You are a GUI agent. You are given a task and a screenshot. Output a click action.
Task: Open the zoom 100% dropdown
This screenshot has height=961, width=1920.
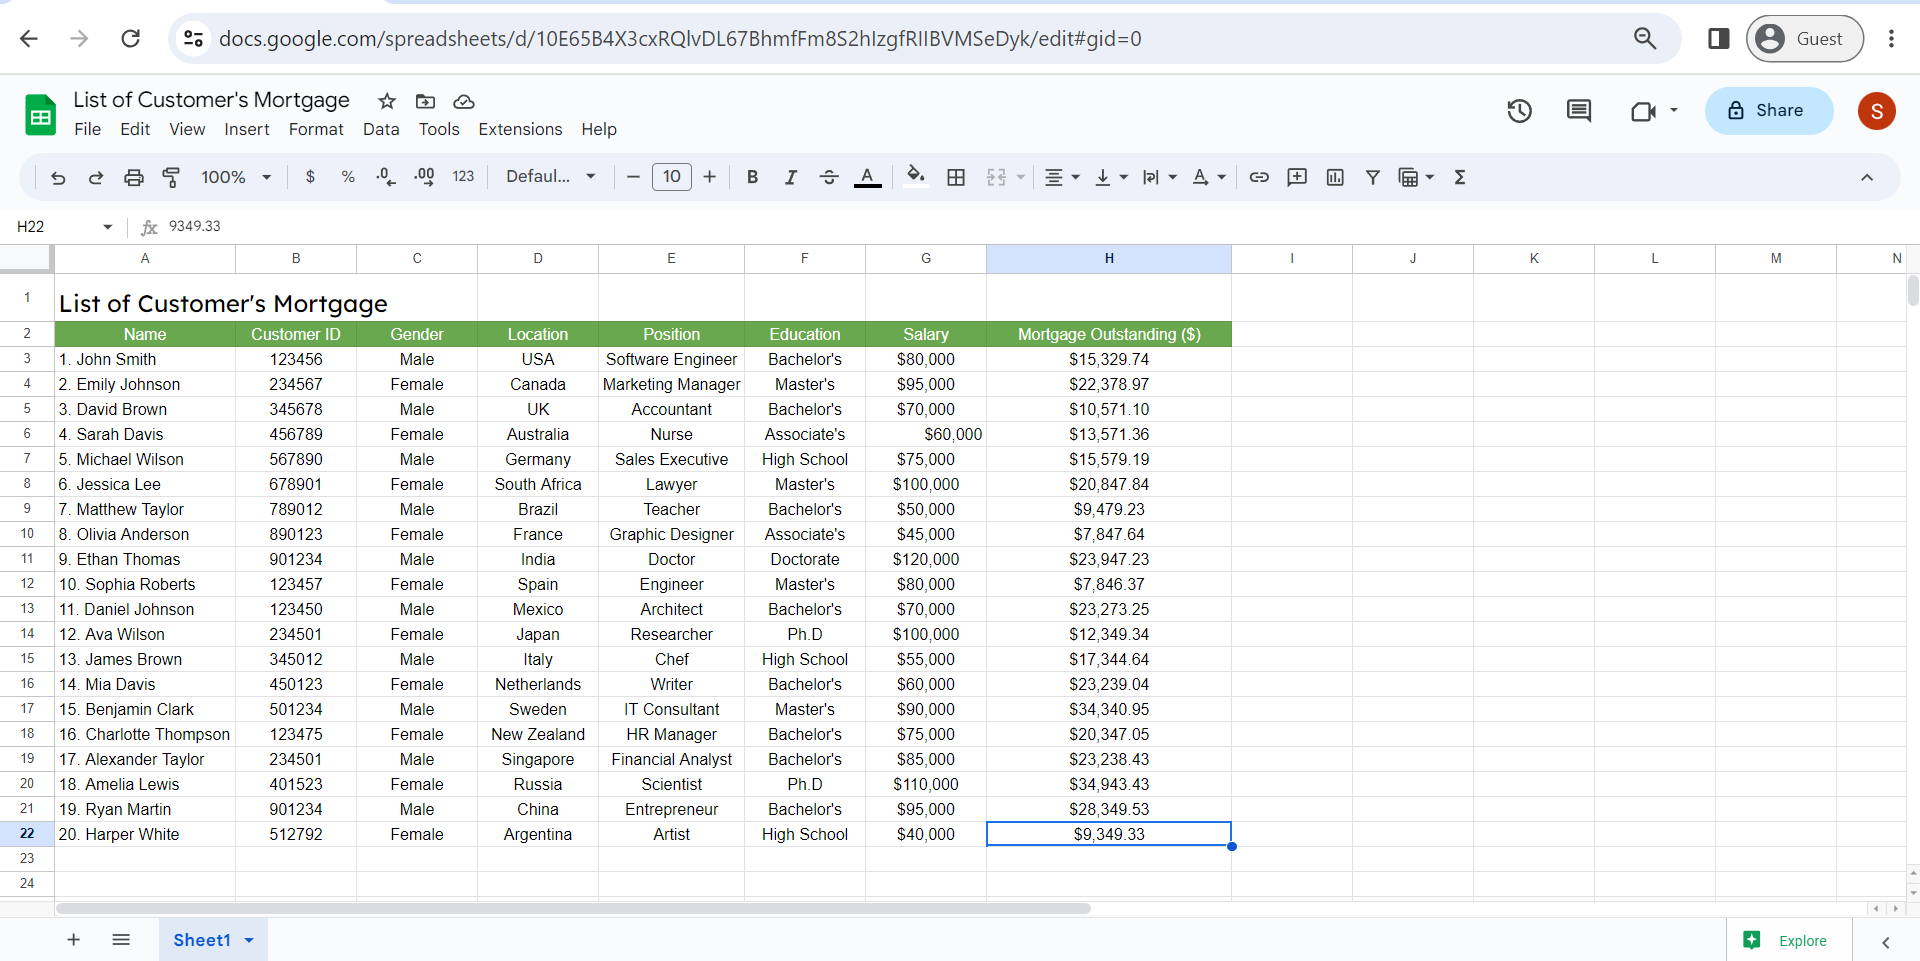pos(236,177)
